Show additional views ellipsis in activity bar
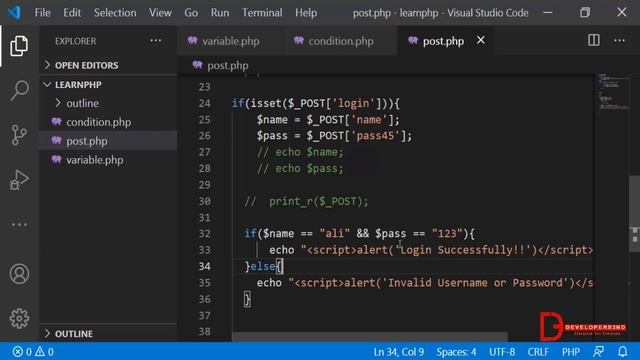Screen dimensions: 640x360 tap(19, 224)
